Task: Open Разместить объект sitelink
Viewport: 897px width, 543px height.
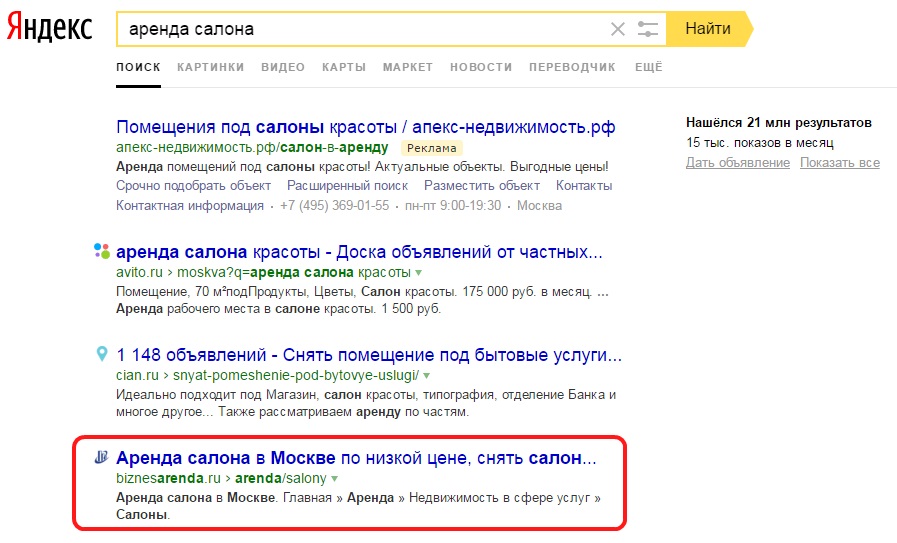Action: (482, 185)
